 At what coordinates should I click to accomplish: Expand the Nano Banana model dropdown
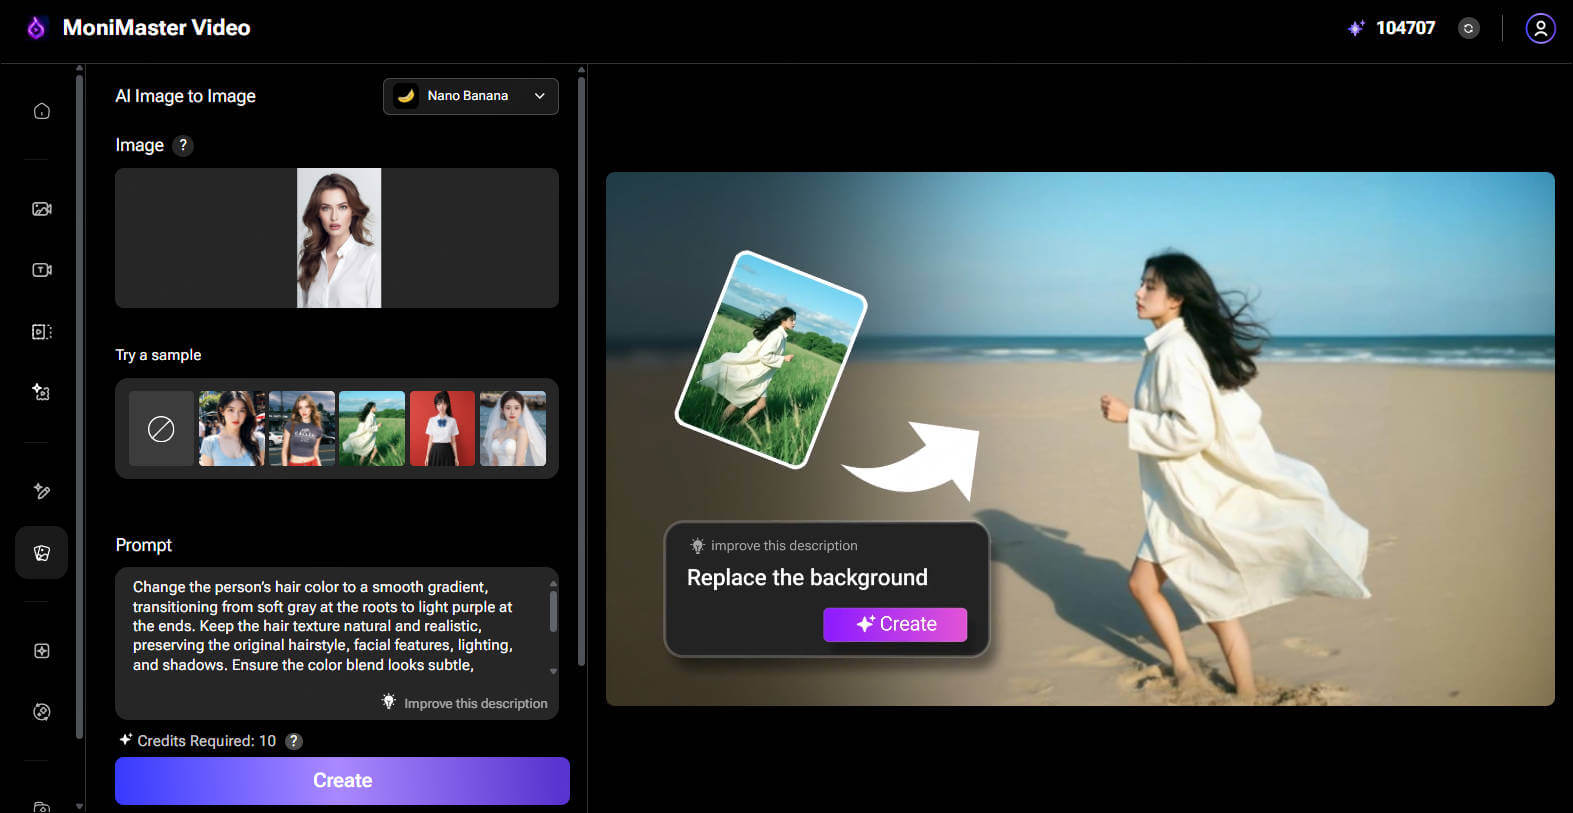pyautogui.click(x=470, y=96)
